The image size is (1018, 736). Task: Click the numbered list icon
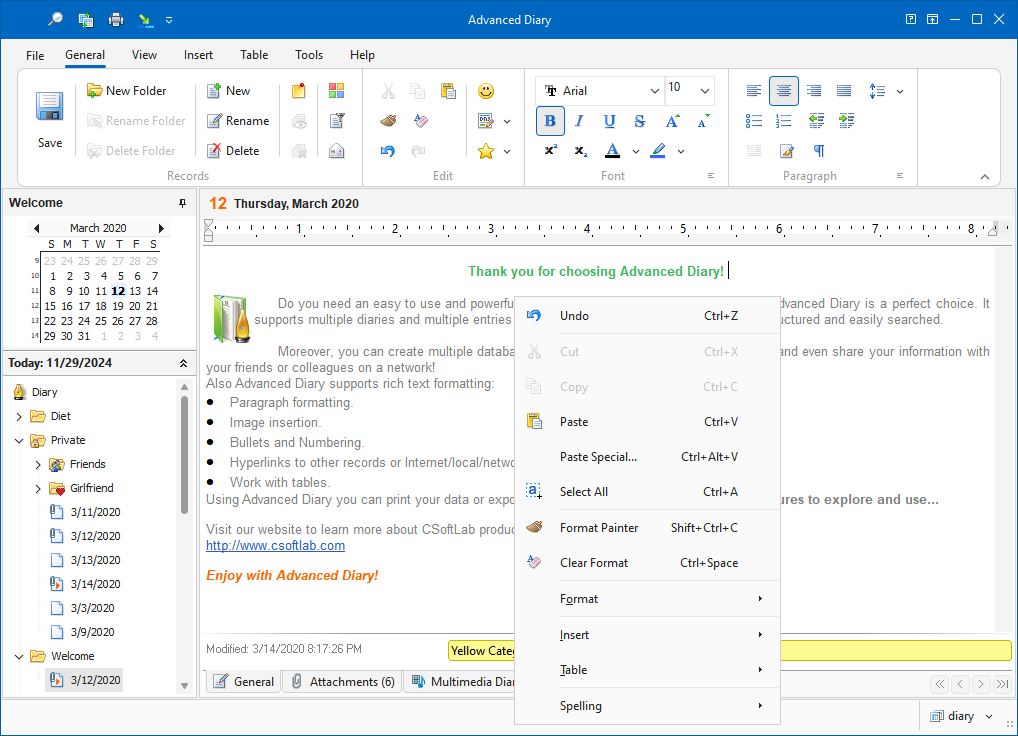pos(784,121)
